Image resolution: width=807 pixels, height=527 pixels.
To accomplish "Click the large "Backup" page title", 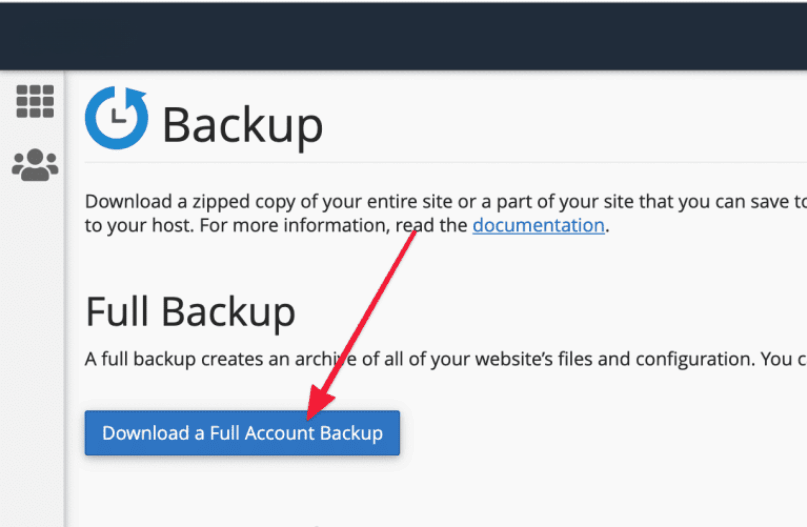I will [242, 125].
